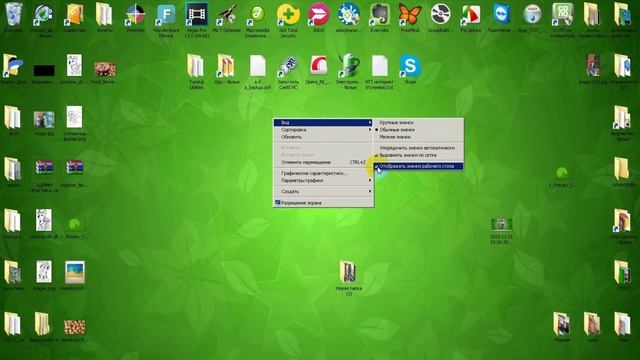The width and height of the screenshot is (640, 360).
Task: Open landscape picture file icon
Action: [x=75, y=272]
